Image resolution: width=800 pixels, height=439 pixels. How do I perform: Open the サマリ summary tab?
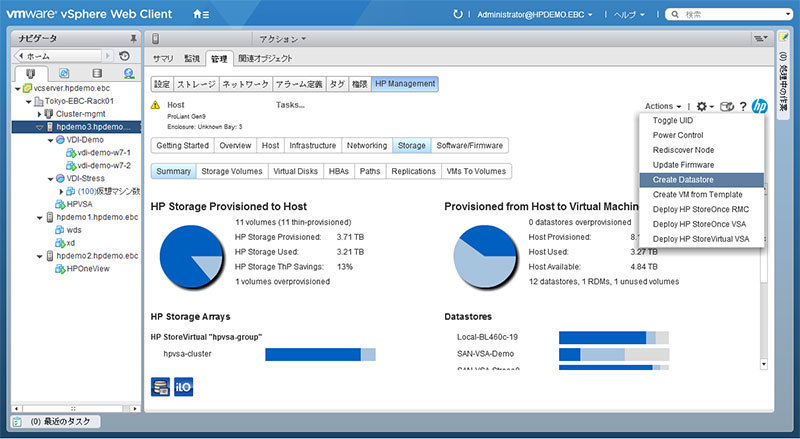tap(163, 59)
